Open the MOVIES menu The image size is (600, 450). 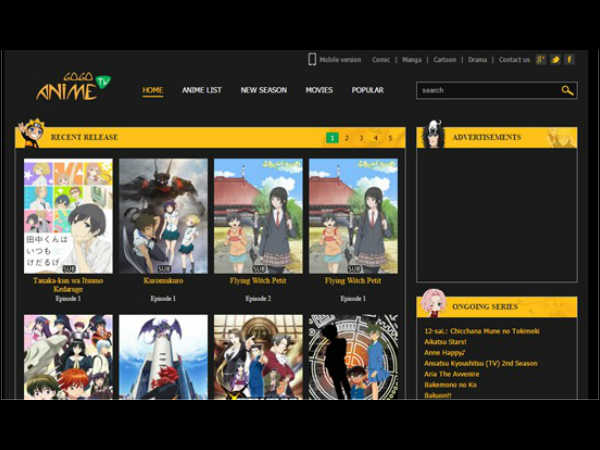(x=319, y=90)
